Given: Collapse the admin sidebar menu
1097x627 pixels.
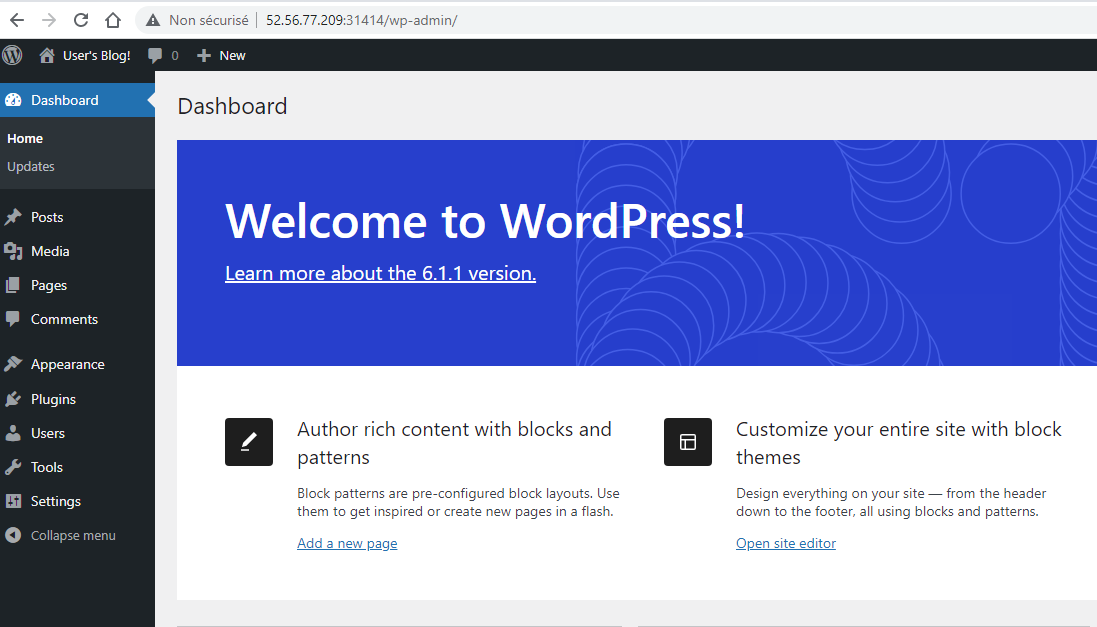Looking at the screenshot, I should click(x=72, y=535).
